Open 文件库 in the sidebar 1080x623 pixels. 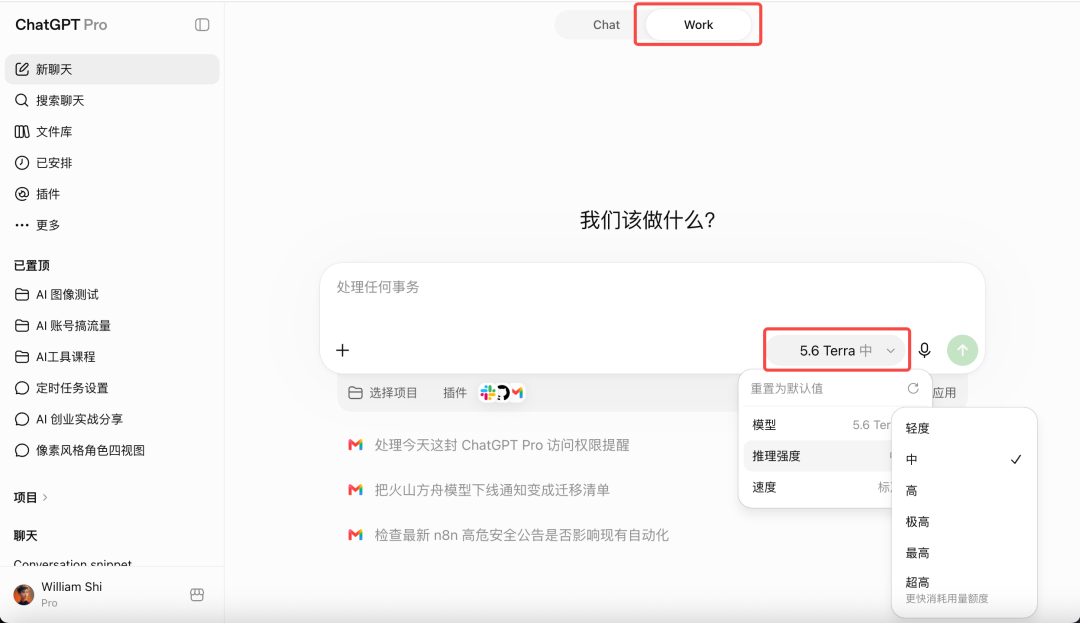tap(112, 131)
